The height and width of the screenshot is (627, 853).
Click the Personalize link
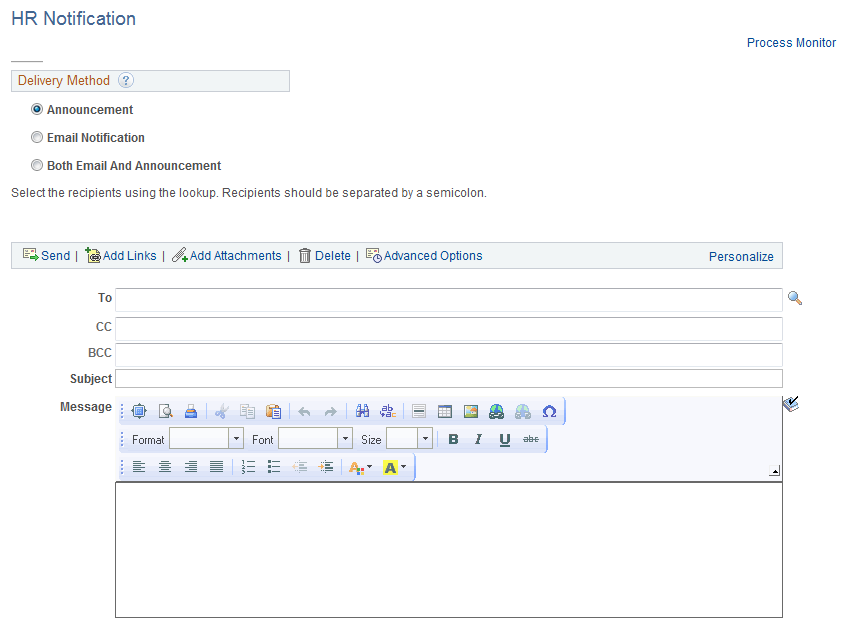741,257
